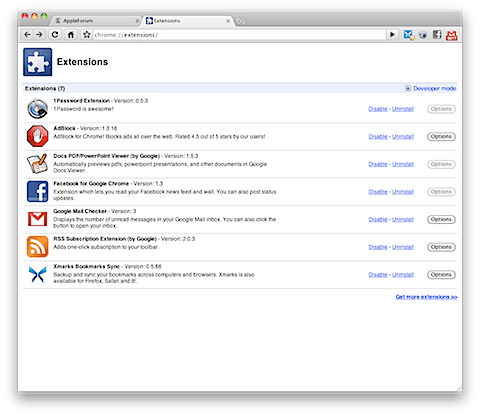The width and height of the screenshot is (480, 416).
Task: Open Google Mail Checker Options
Action: click(x=441, y=219)
